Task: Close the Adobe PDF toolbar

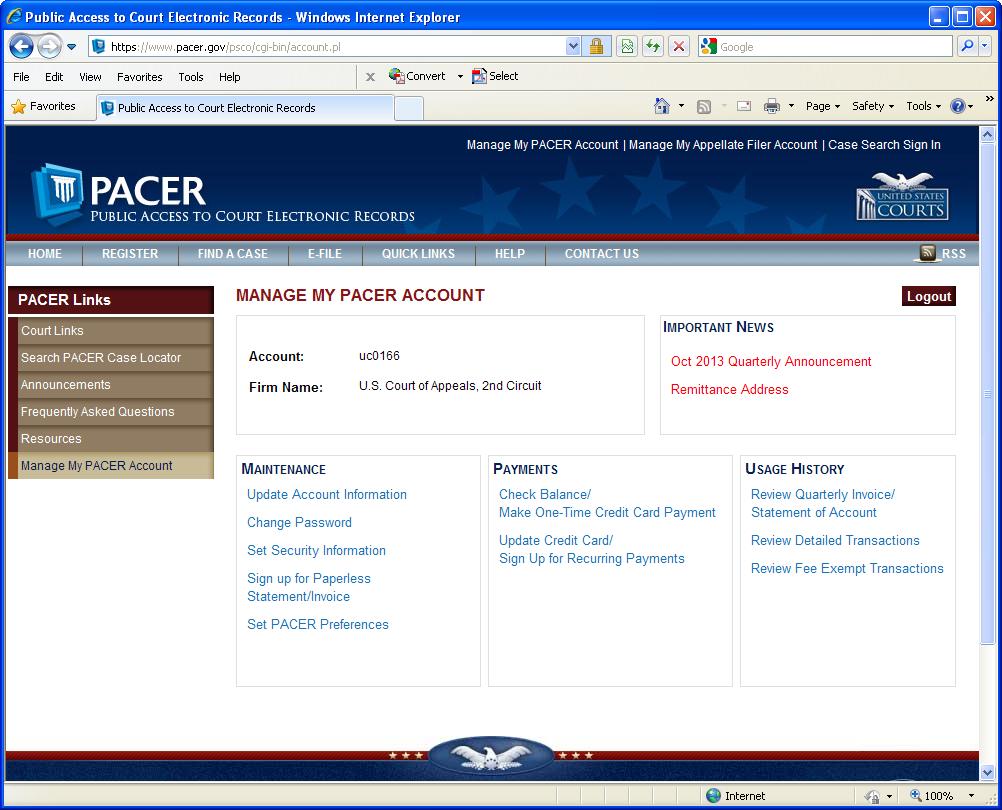Action: (370, 77)
